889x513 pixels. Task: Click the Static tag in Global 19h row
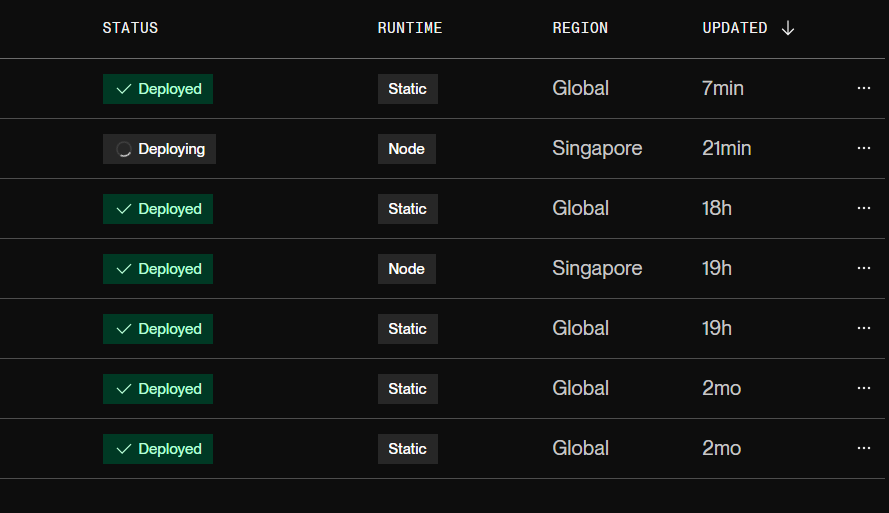[x=408, y=329]
